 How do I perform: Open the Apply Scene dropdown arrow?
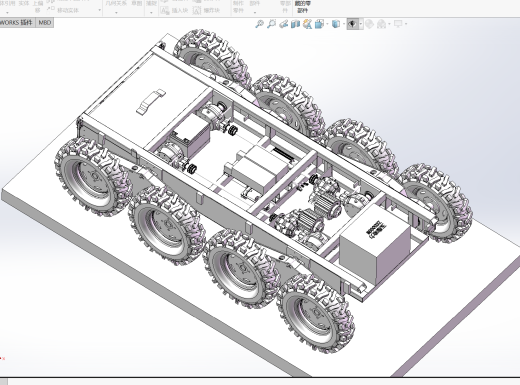click(389, 24)
